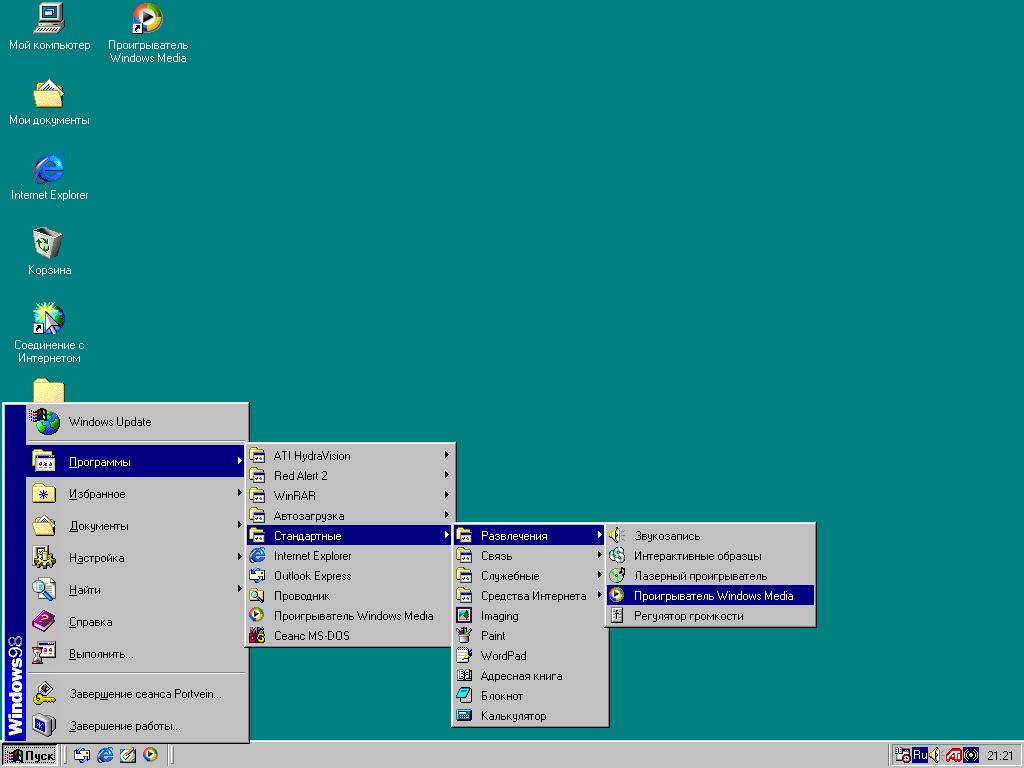
Task: Launch Блокнот notepad
Action: pos(530,696)
